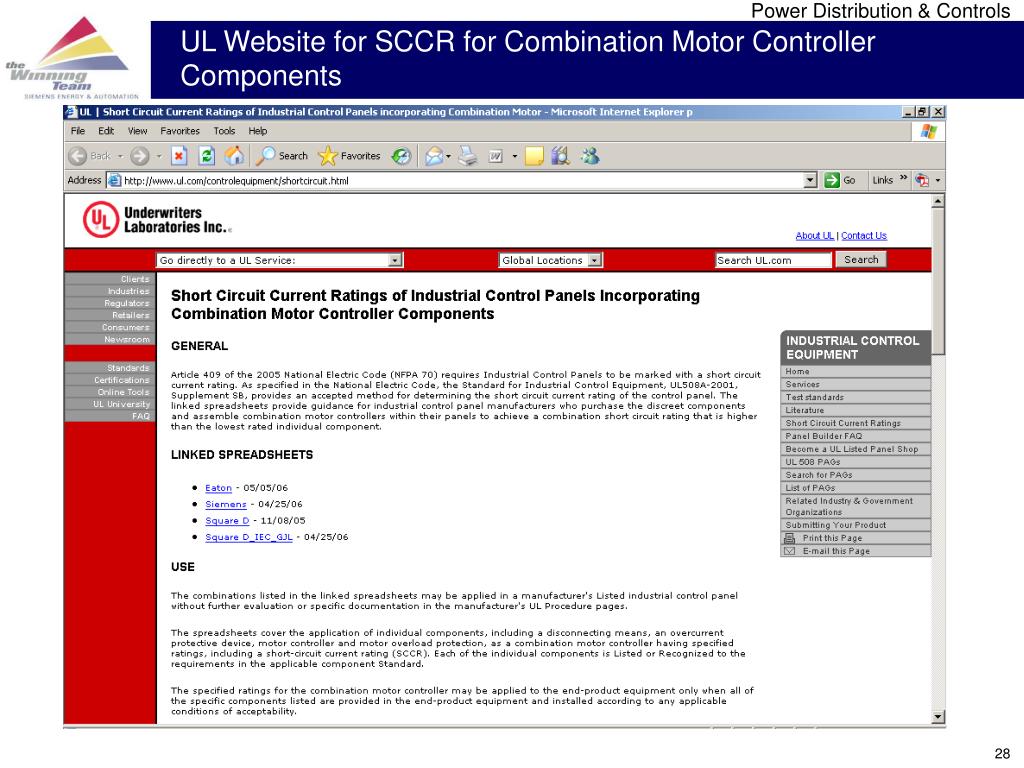The height and width of the screenshot is (768, 1024).
Task: Click the Windows flag logo in menu bar
Action: (929, 131)
